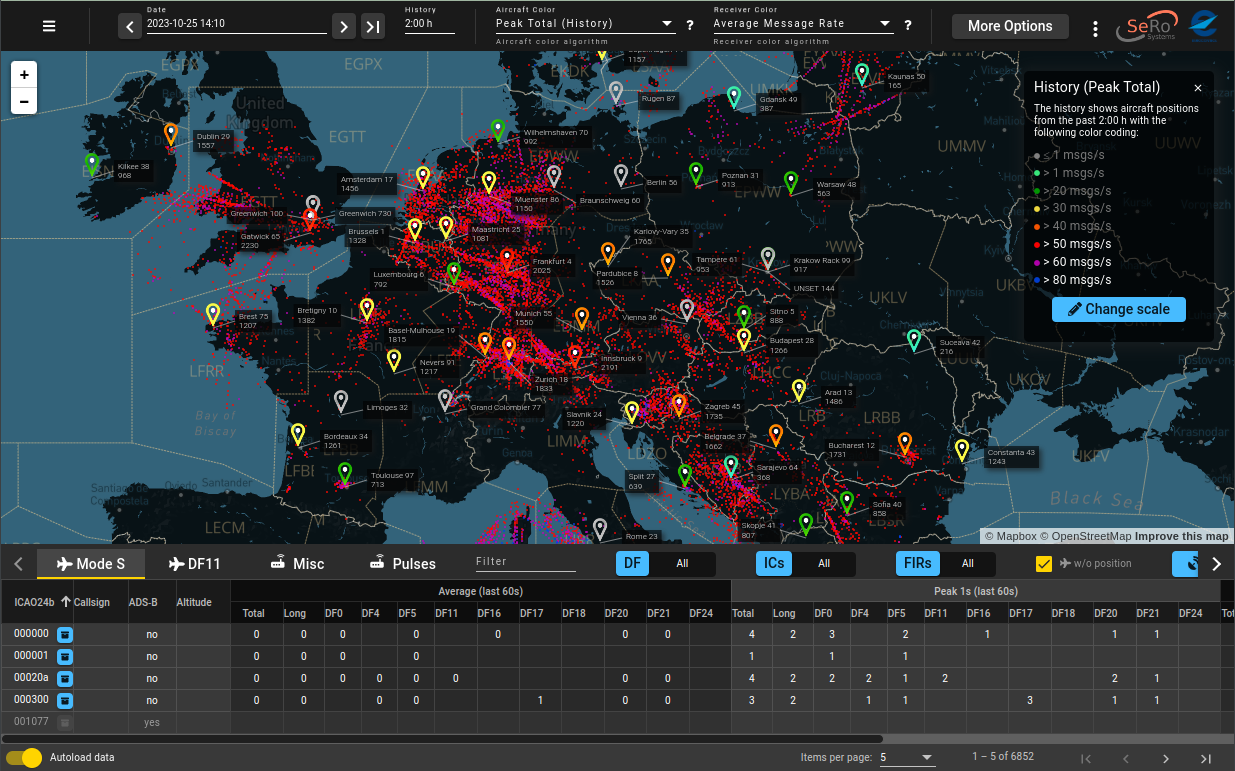The width and height of the screenshot is (1235, 771).
Task: Click the History duration field
Action: point(430,24)
